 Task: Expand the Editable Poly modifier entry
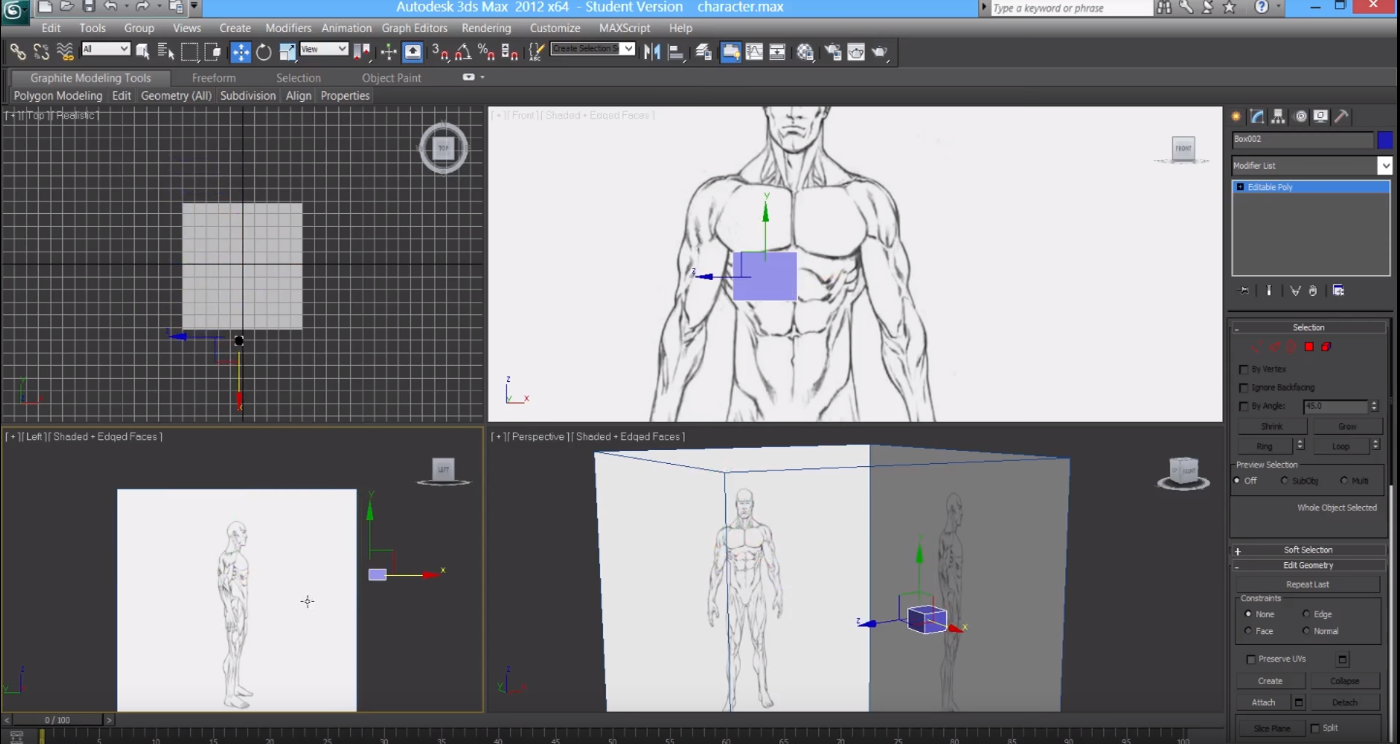coord(1240,186)
